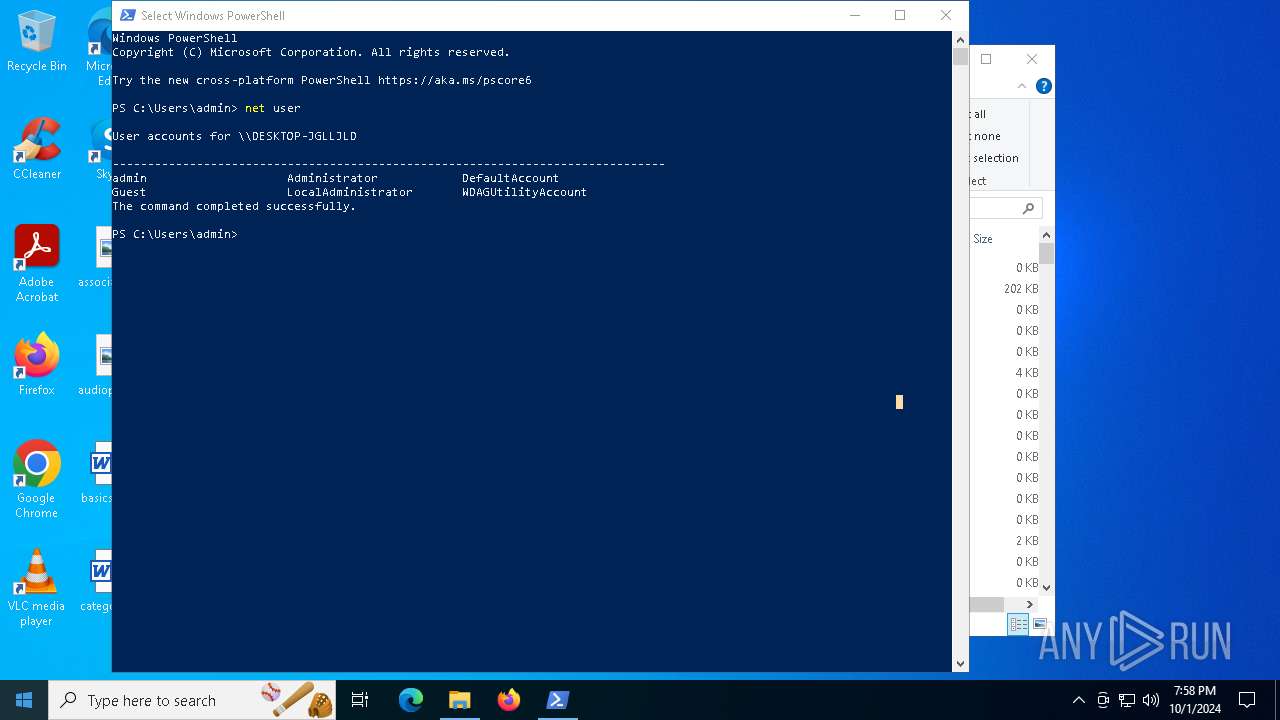Click the Explorer list scroll-down arrow
The width and height of the screenshot is (1280, 720).
tap(1047, 587)
